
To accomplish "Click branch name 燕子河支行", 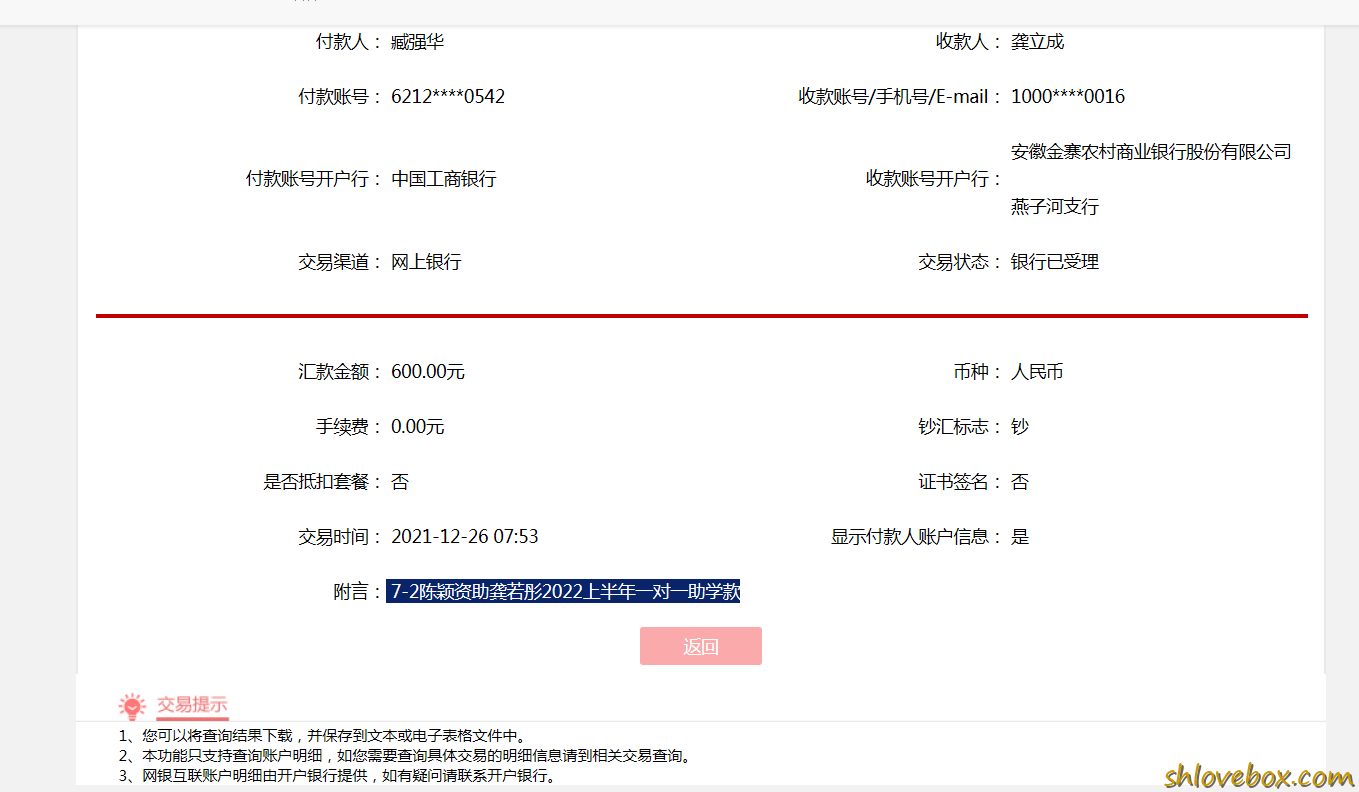I will click(1055, 207).
